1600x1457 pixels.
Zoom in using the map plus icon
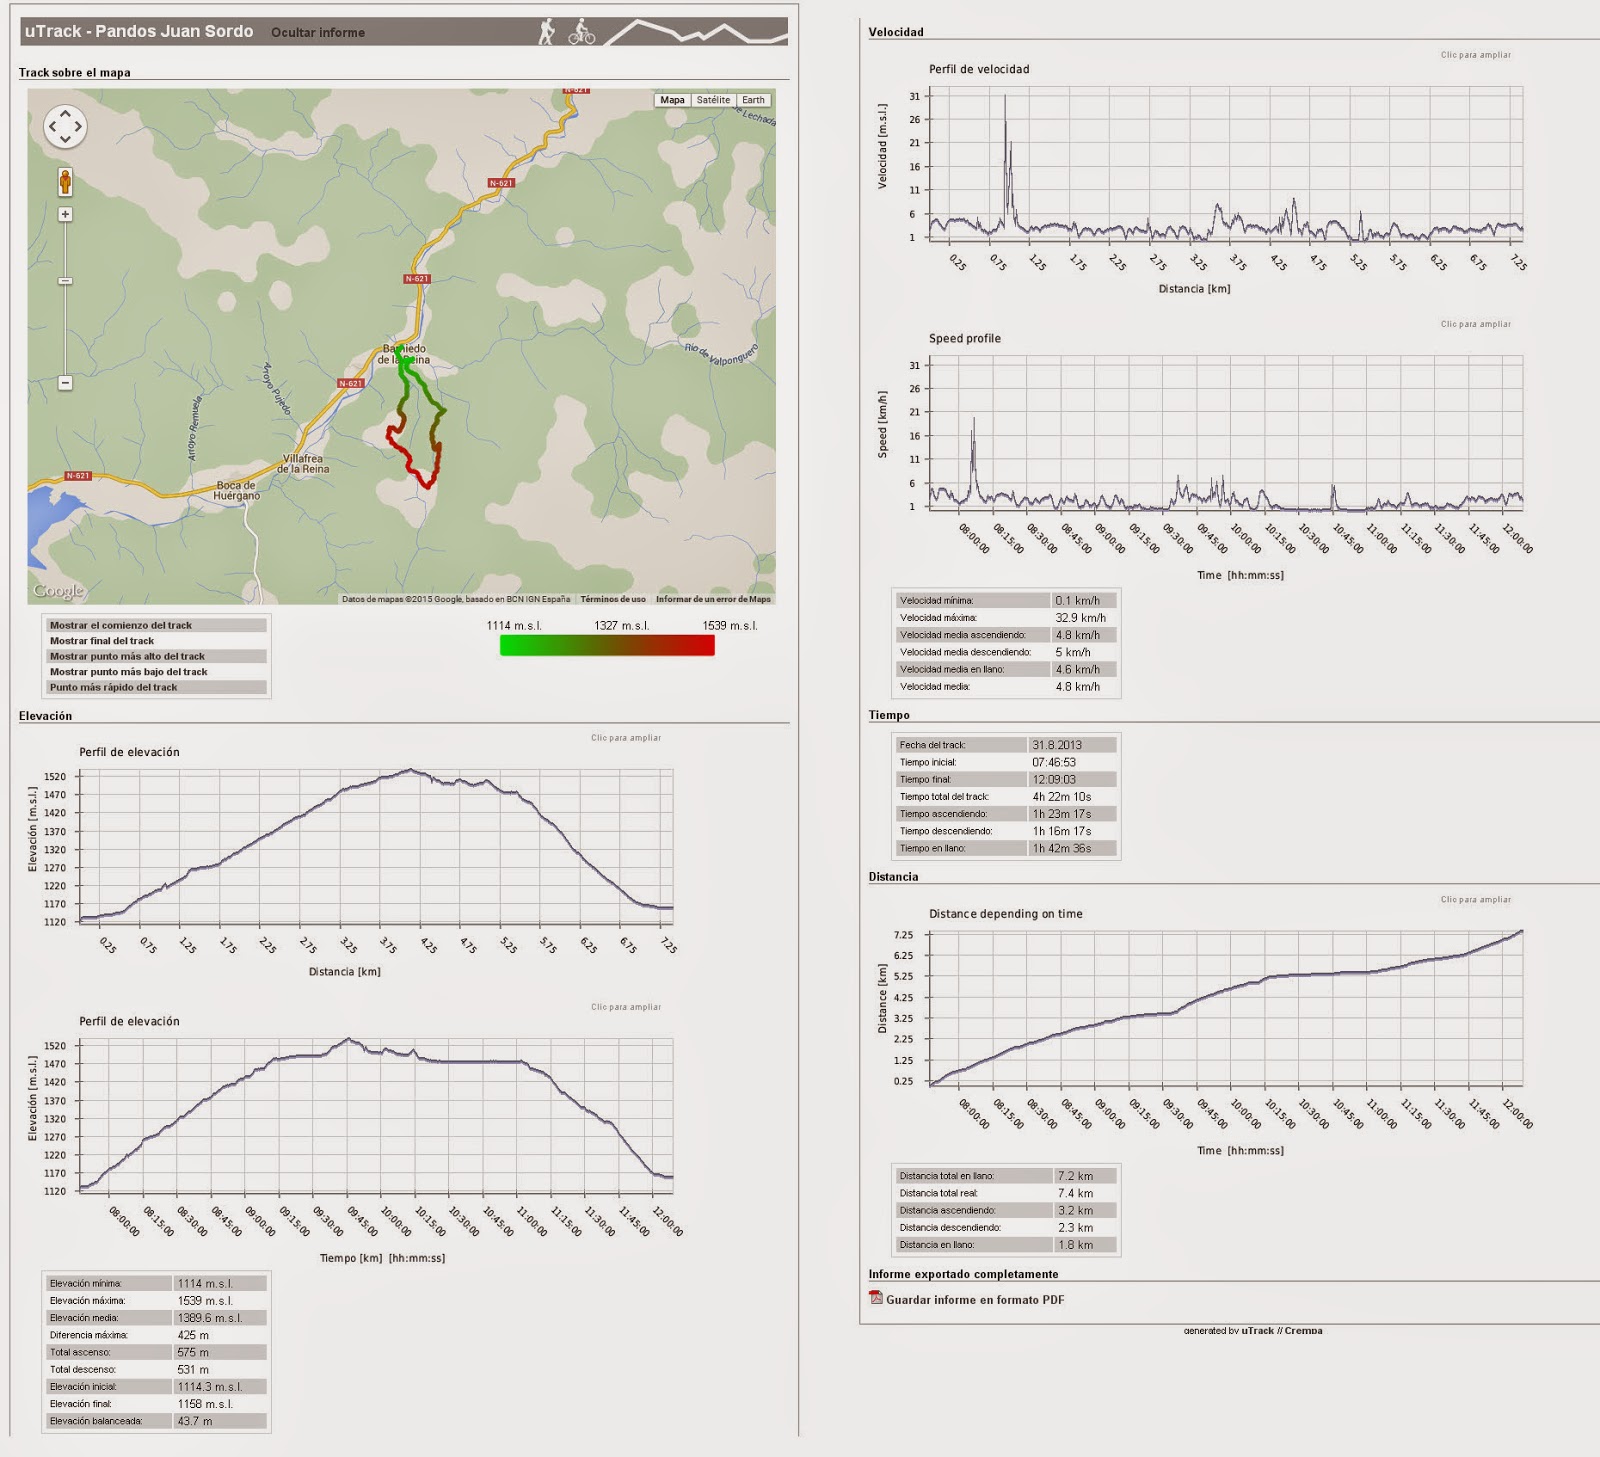click(66, 215)
